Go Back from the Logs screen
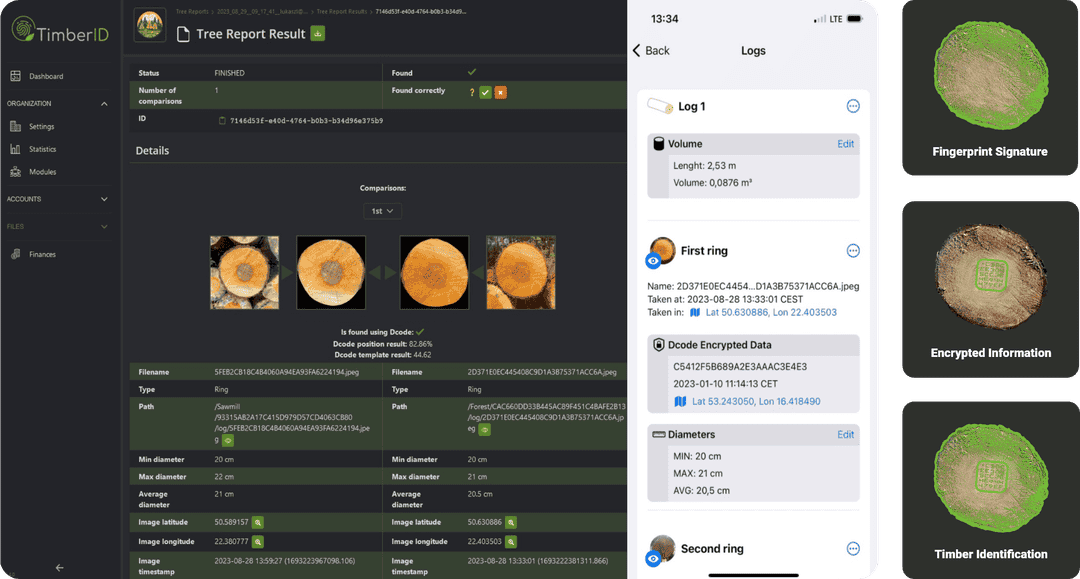This screenshot has height=579, width=1080. [x=651, y=51]
